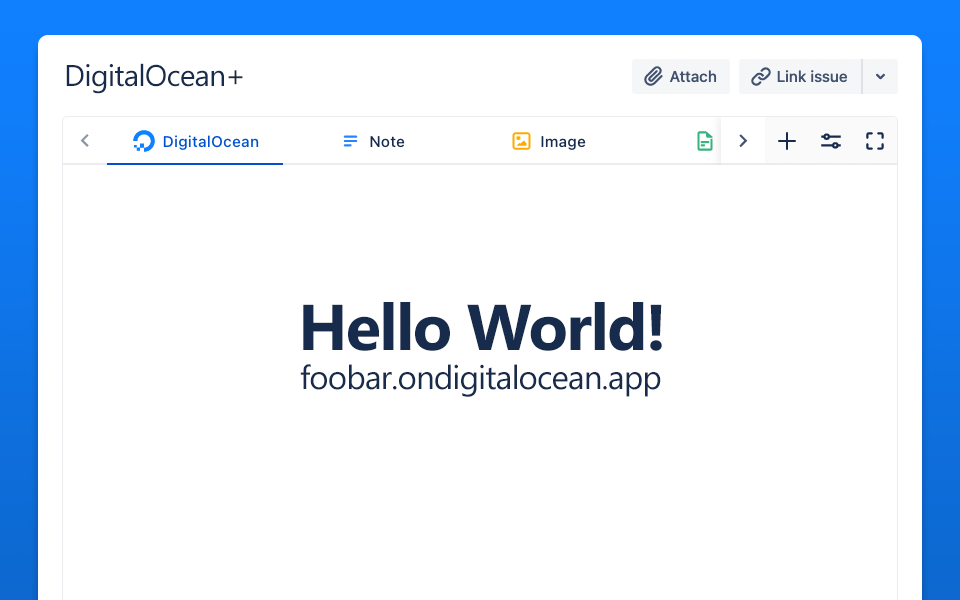
Task: Click the paperclip icon inside the Attach button
Action: coord(654,76)
